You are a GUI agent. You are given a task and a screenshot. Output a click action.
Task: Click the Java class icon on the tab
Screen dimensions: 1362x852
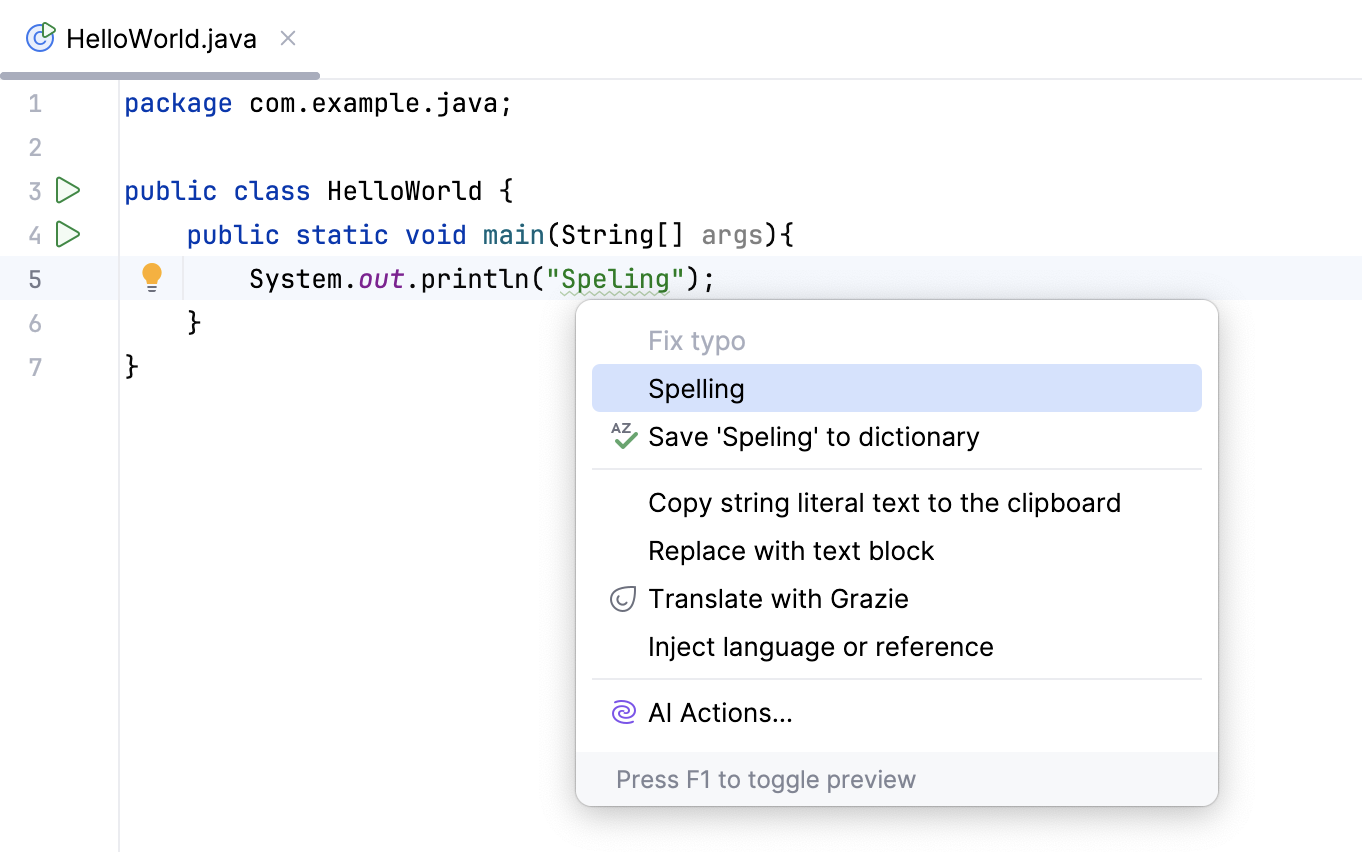pos(40,37)
